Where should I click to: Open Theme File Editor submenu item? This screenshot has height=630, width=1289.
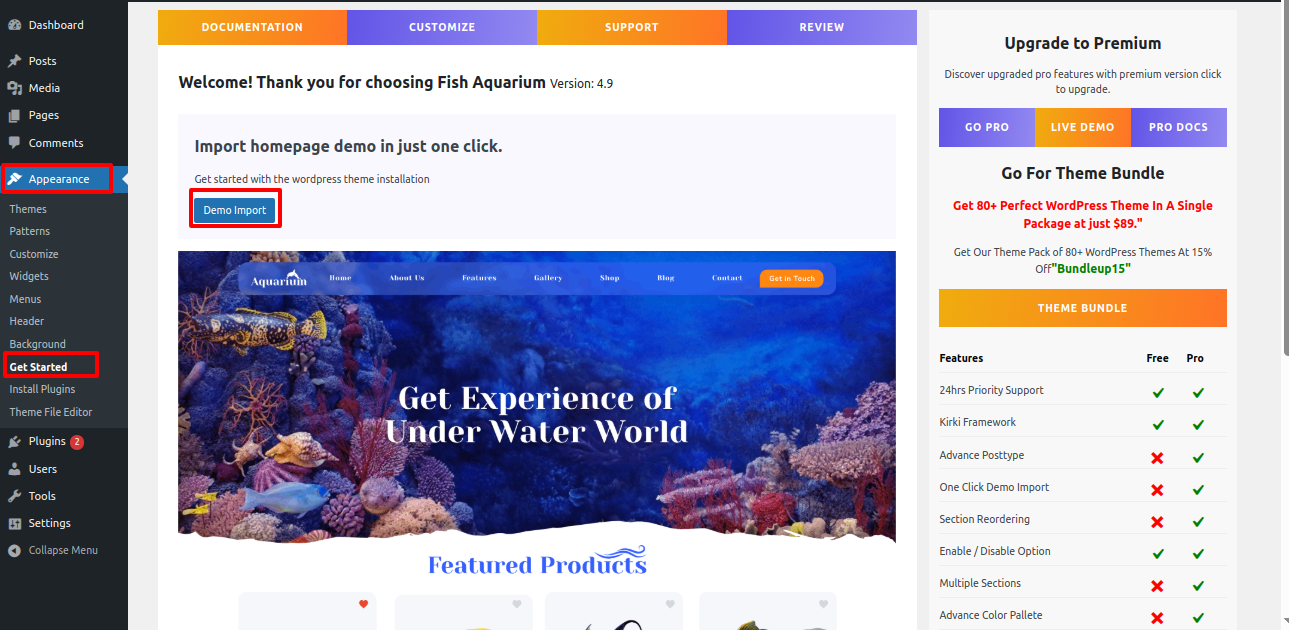(x=51, y=412)
